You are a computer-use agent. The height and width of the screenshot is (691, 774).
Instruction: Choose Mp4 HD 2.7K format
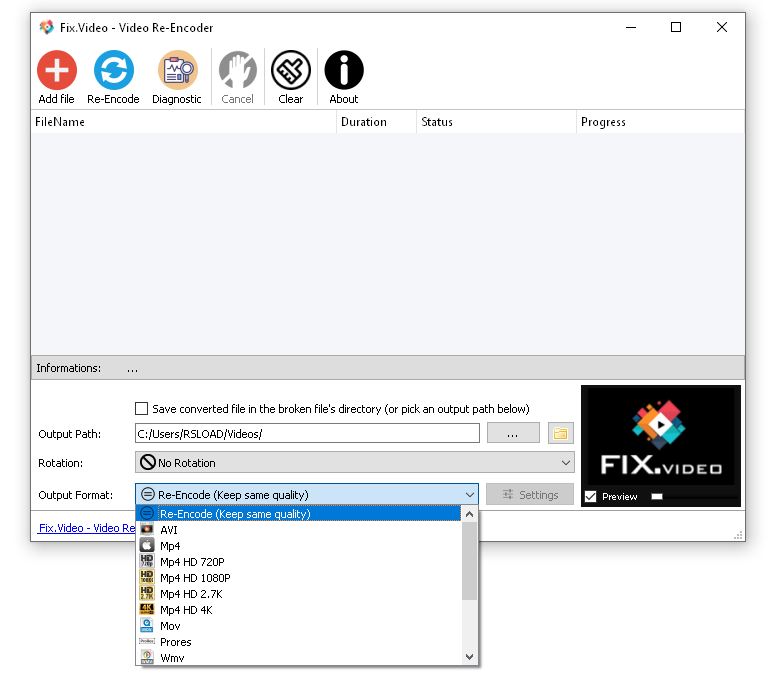pyautogui.click(x=299, y=593)
